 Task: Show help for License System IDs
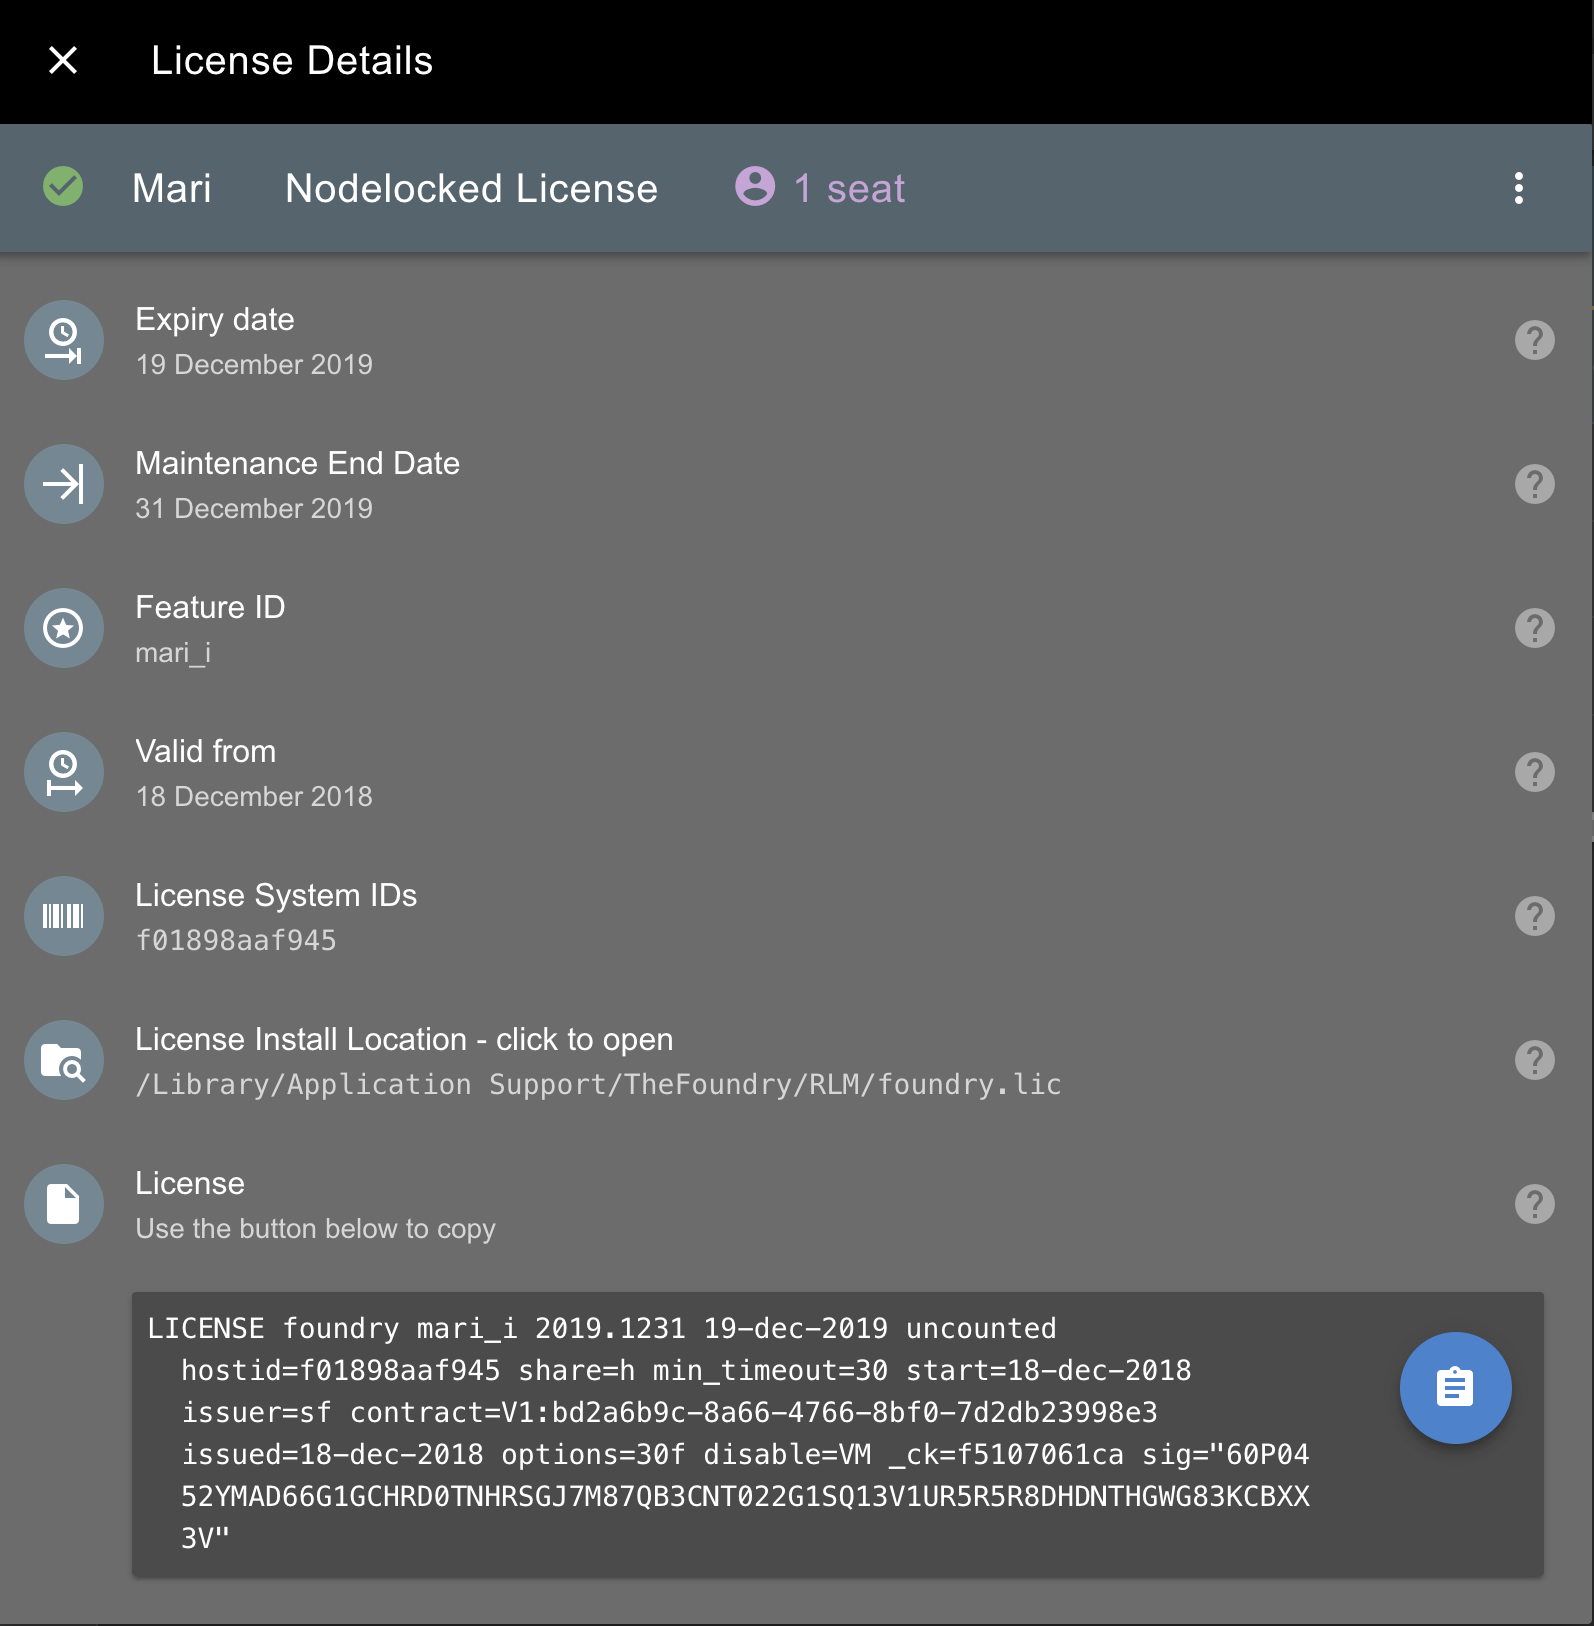1534,916
